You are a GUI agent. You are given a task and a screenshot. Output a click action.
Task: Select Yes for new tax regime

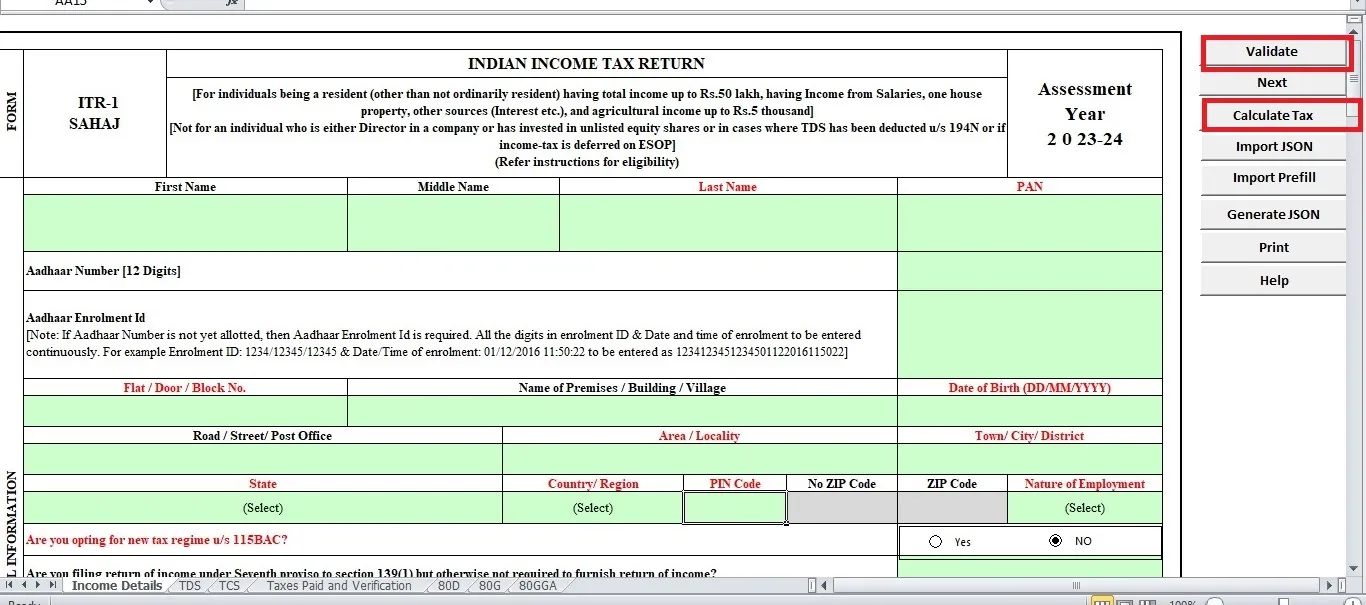(936, 541)
